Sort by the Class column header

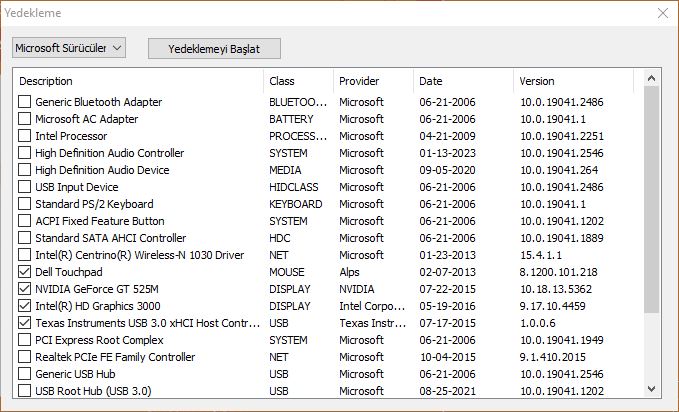coord(298,81)
